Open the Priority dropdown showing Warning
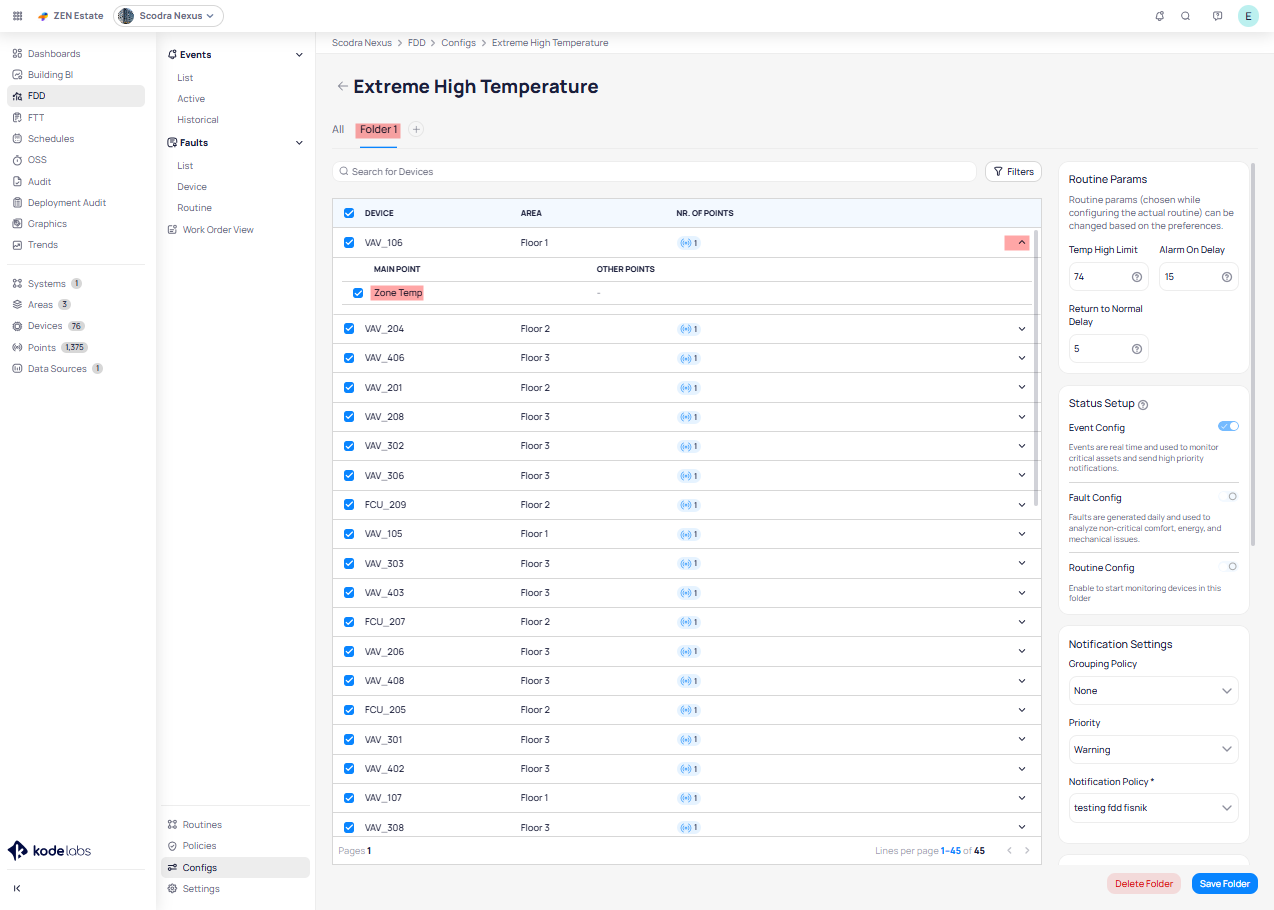1274x910 pixels. tap(1153, 750)
